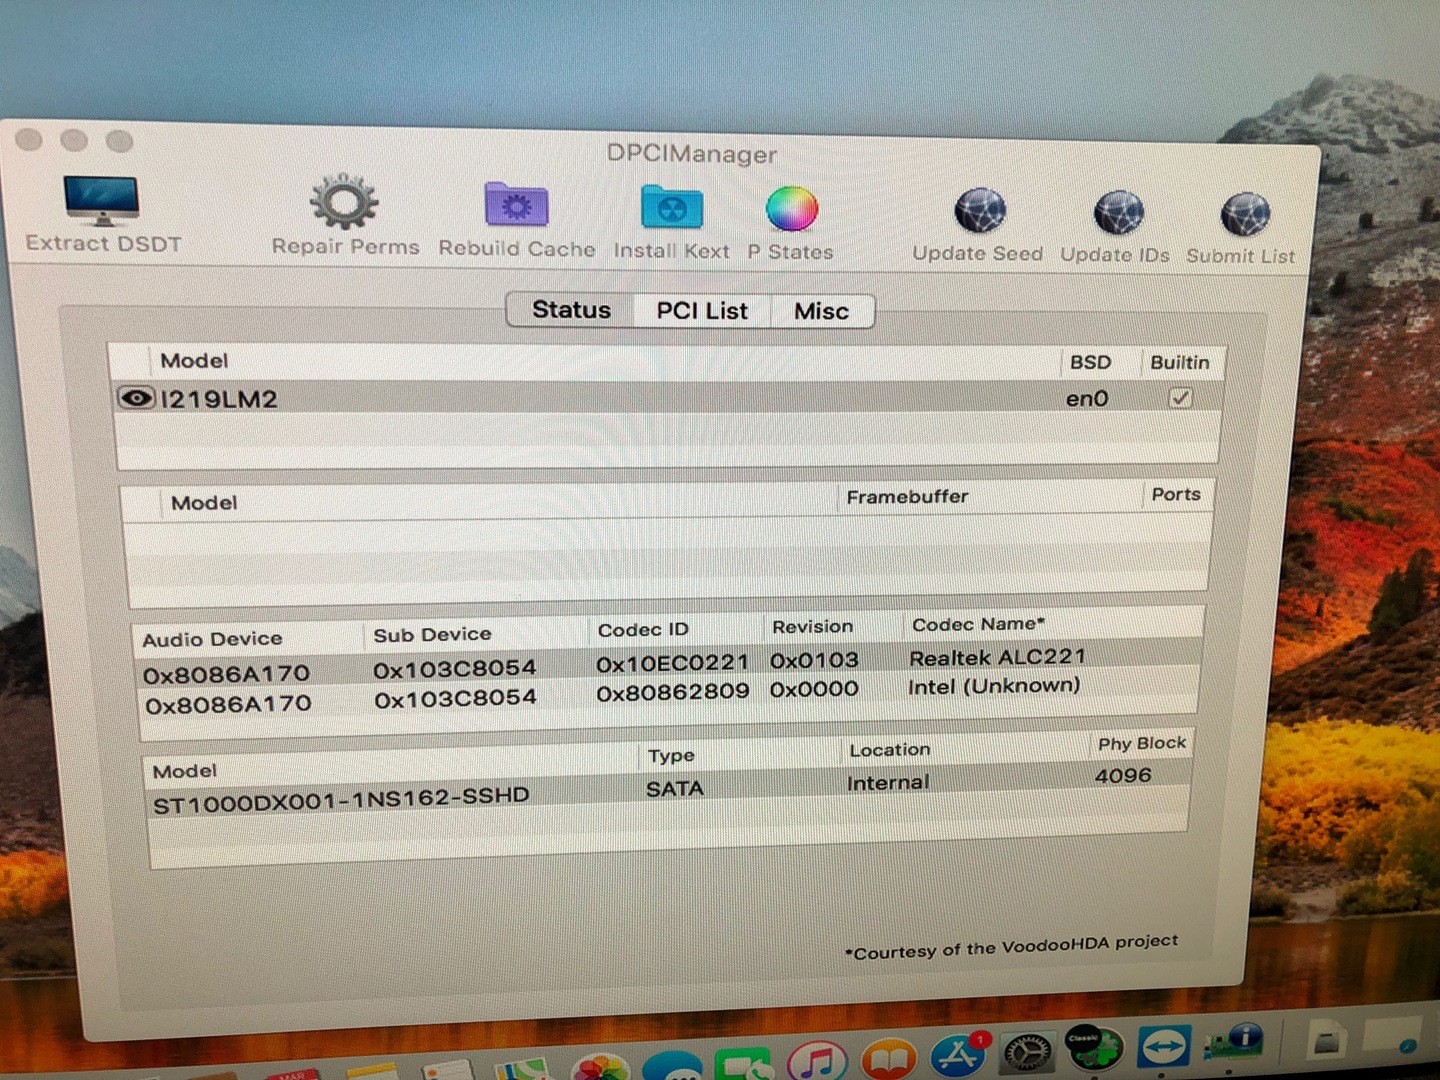Screen dimensions: 1440x1080
Task: Click the Sub Device column header
Action: point(432,635)
